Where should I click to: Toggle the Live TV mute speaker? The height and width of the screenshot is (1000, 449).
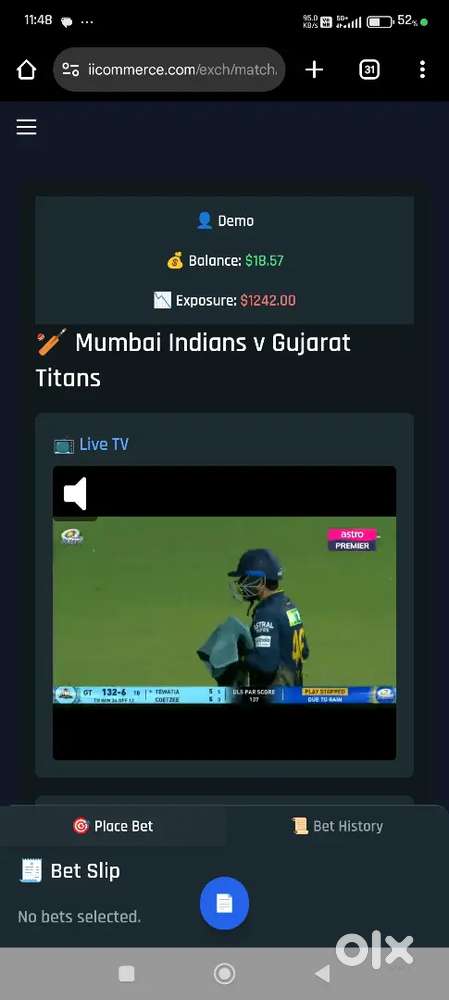(75, 494)
